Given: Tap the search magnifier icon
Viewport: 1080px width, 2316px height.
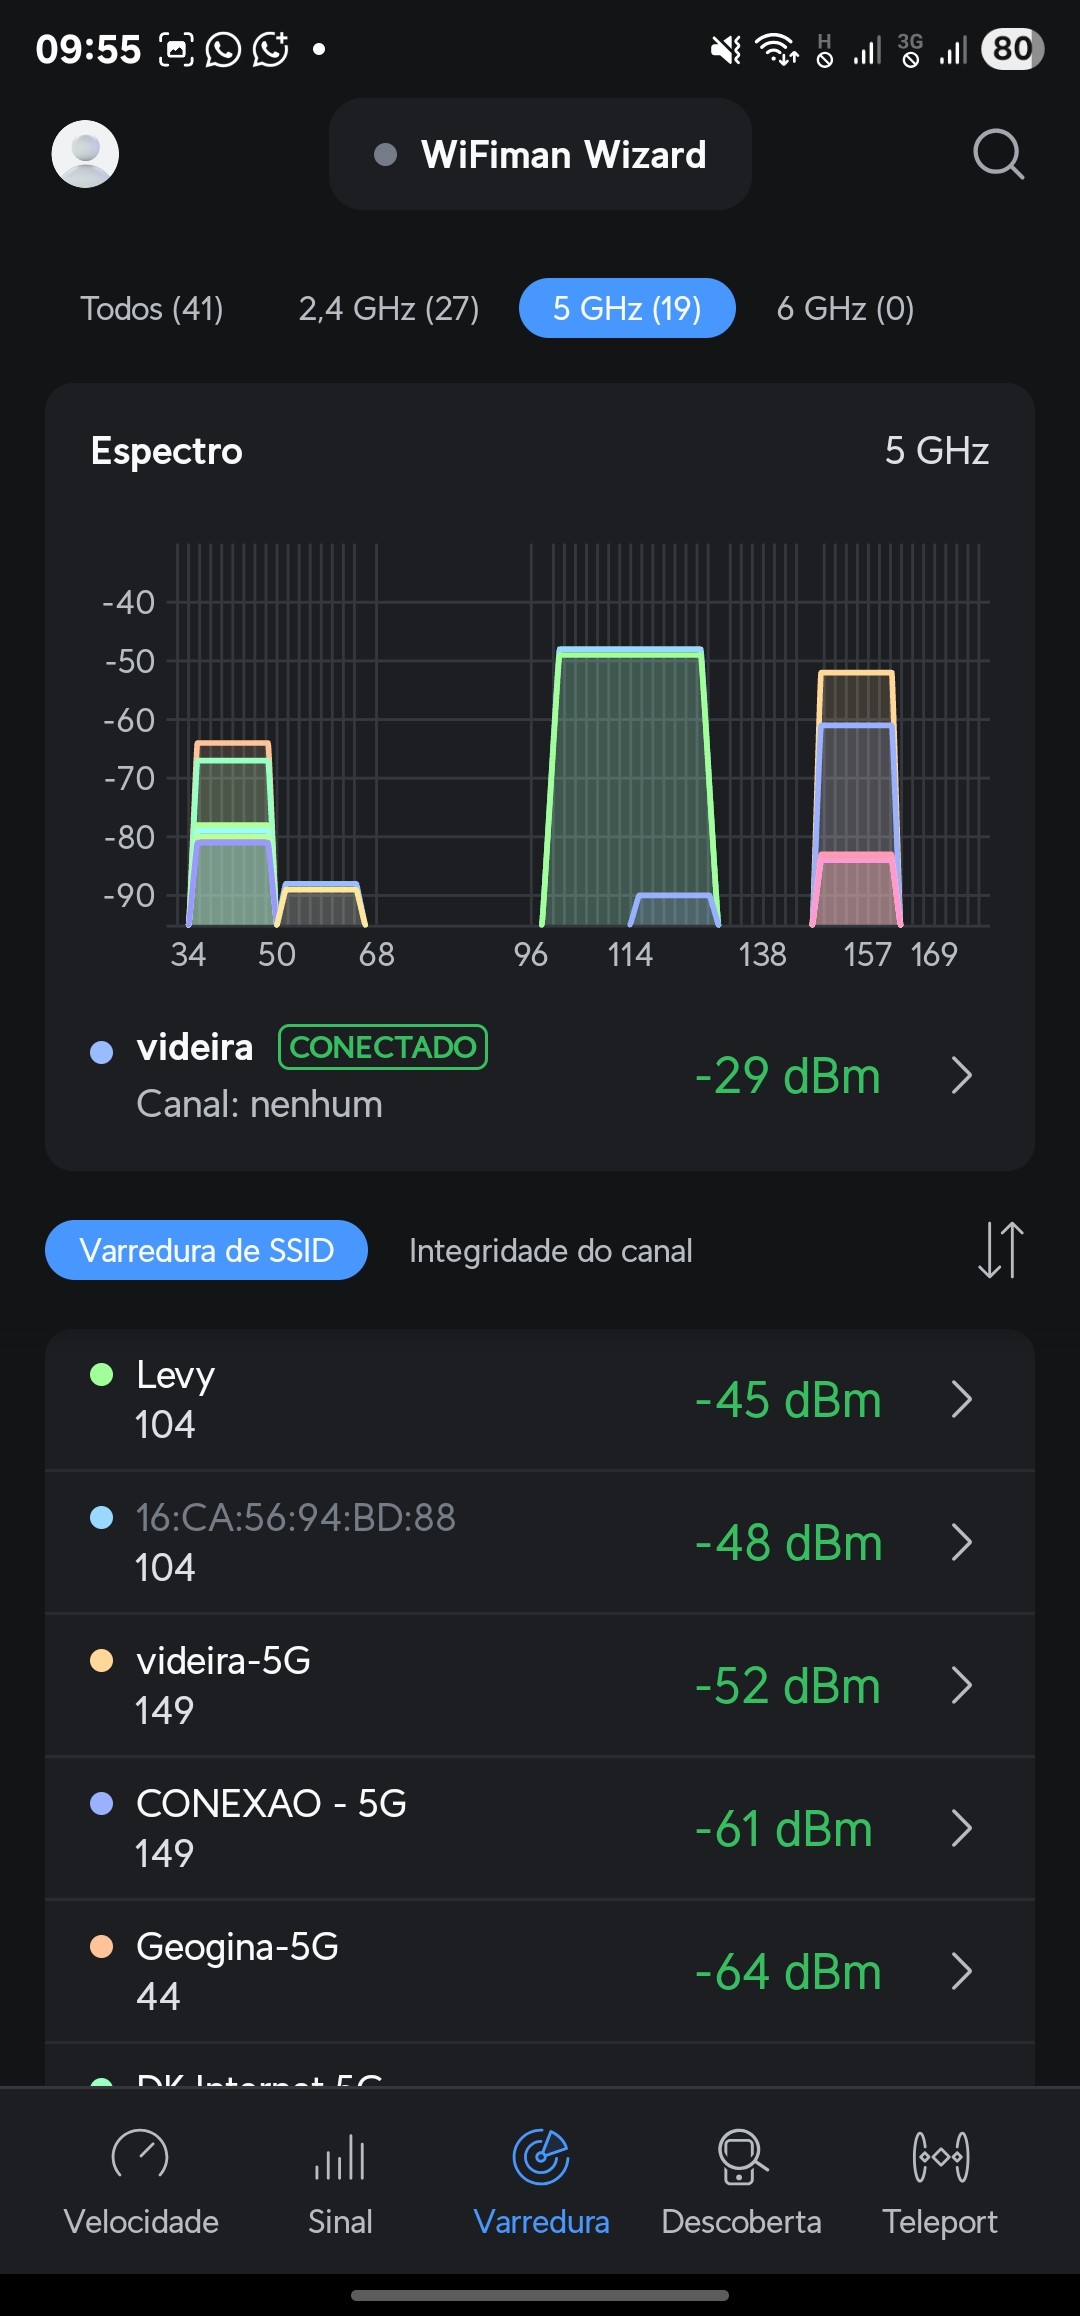Looking at the screenshot, I should [x=998, y=154].
